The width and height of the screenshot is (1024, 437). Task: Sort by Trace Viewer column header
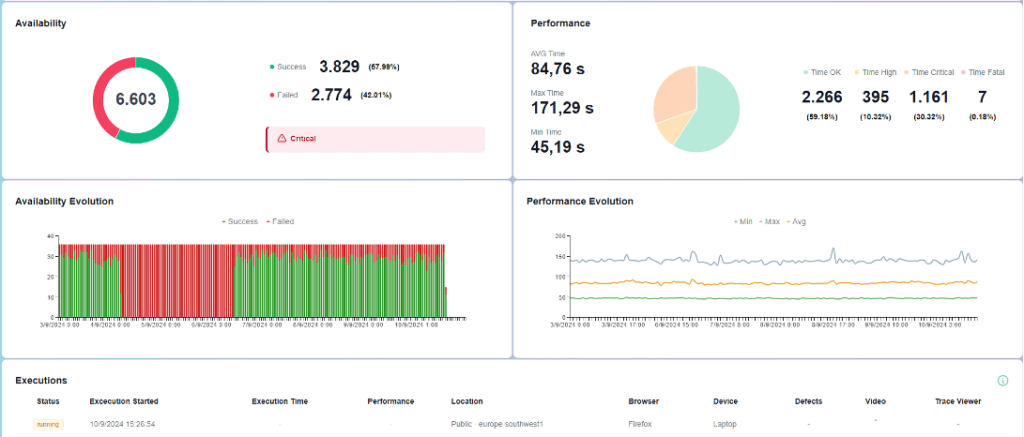pos(957,401)
